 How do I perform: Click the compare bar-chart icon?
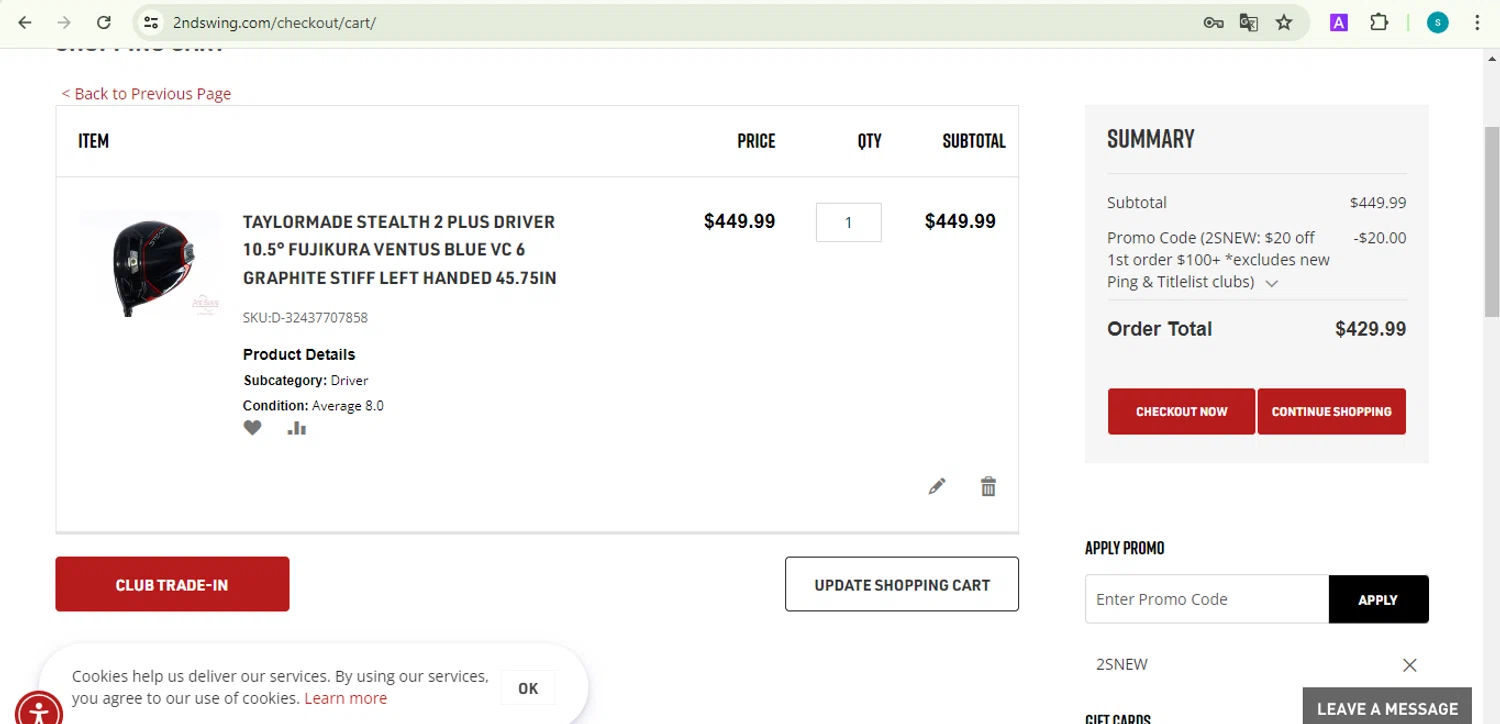(x=296, y=428)
